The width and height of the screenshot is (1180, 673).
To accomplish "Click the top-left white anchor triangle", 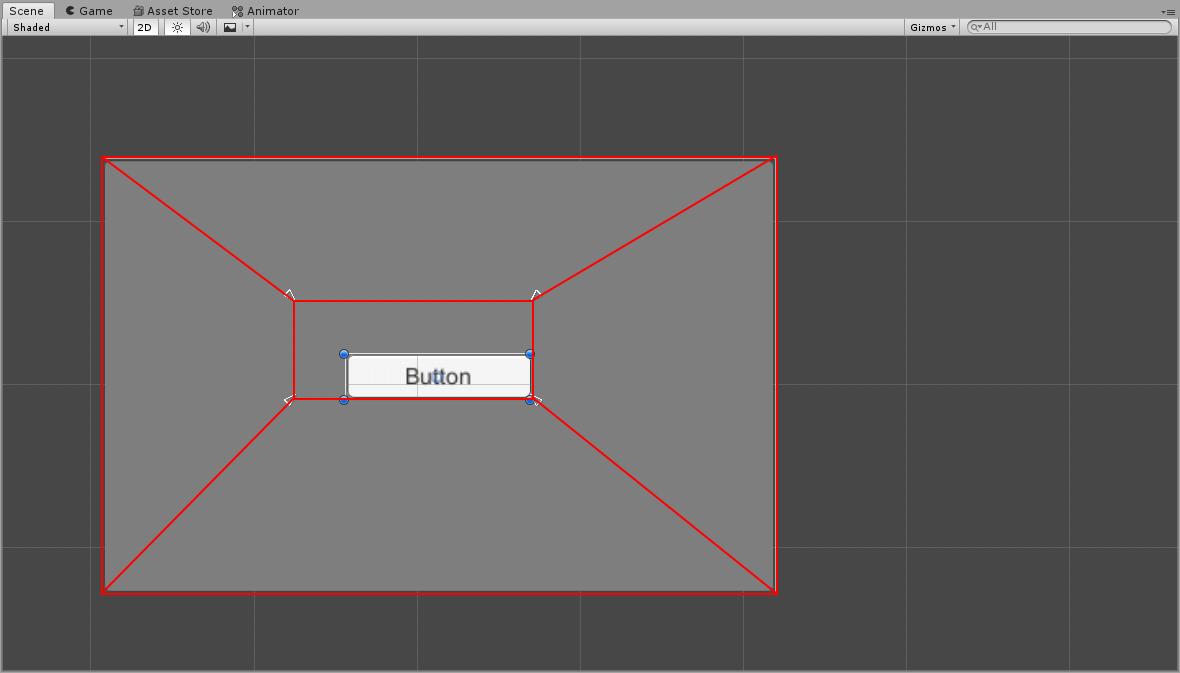I will (x=290, y=295).
